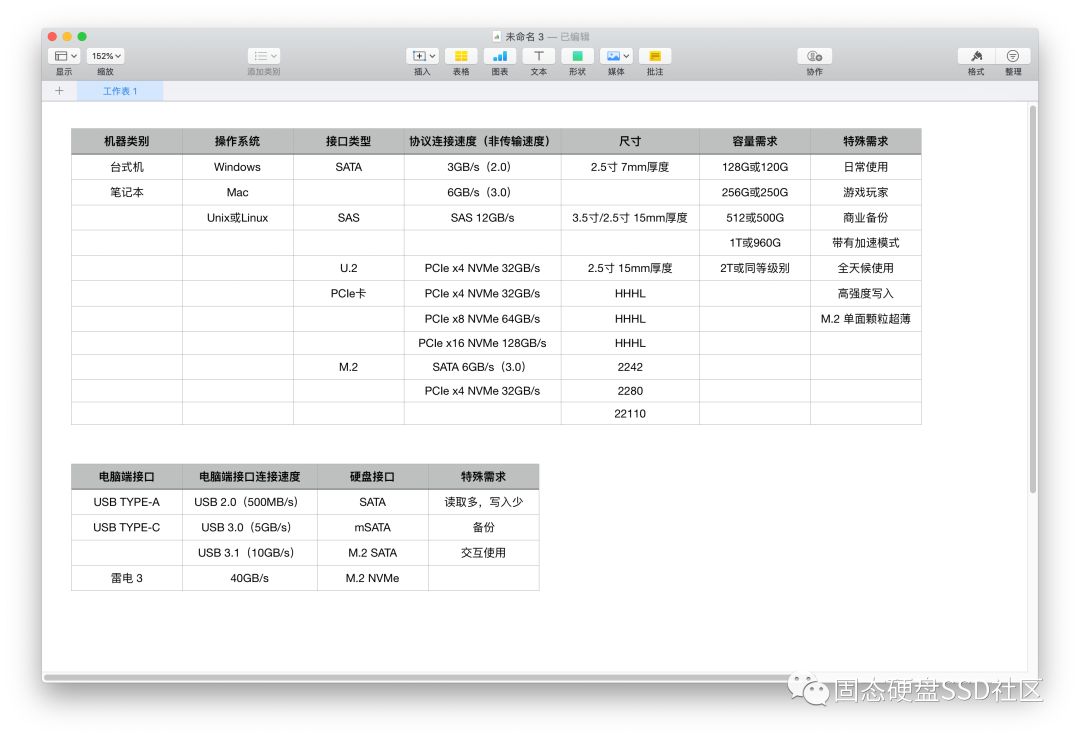1080x738 pixels.
Task: Select the U.2 cell
Action: 349,268
